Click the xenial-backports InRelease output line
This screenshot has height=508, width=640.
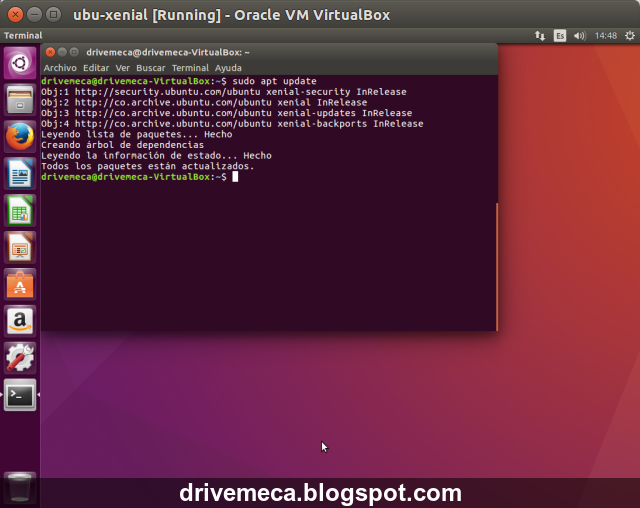click(232, 124)
